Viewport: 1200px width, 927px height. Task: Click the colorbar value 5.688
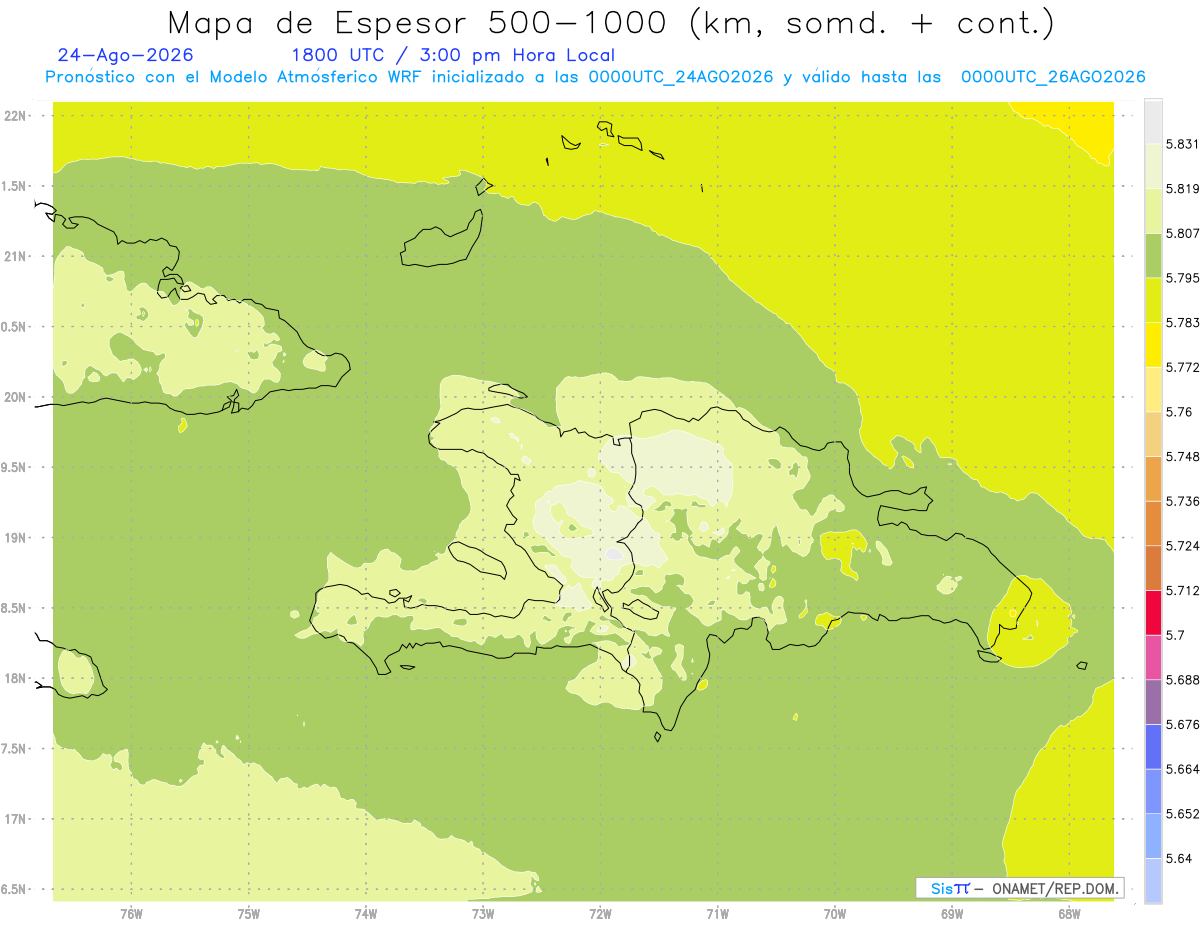[x=1182, y=680]
